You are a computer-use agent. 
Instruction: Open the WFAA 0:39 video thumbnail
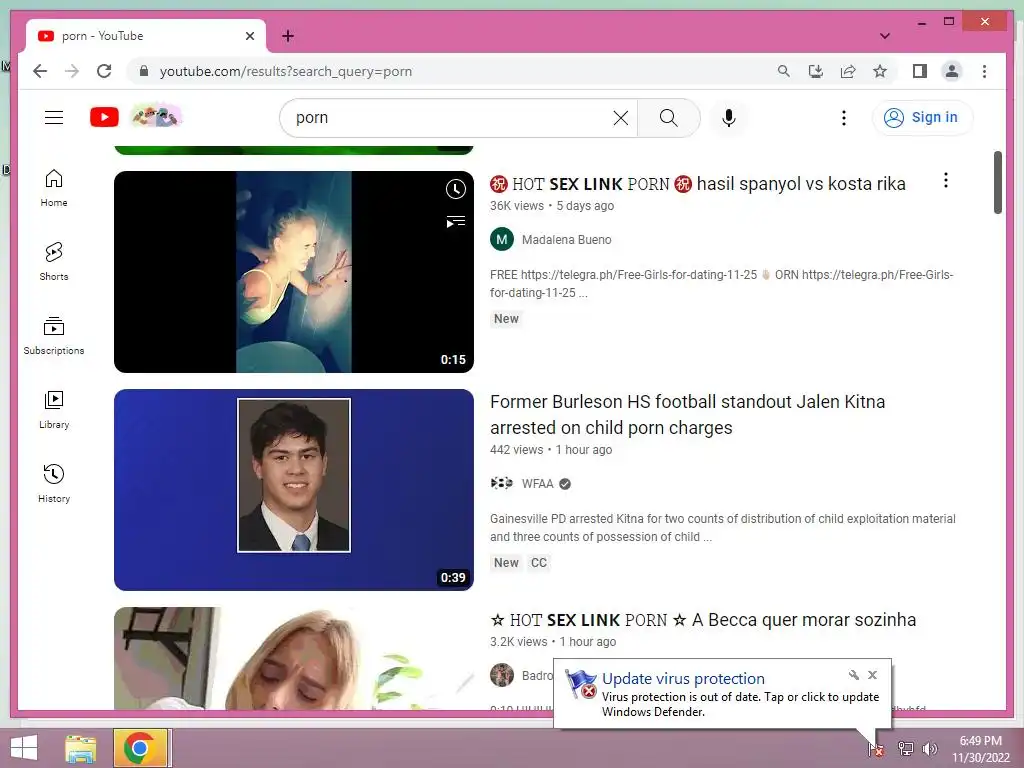coord(294,490)
